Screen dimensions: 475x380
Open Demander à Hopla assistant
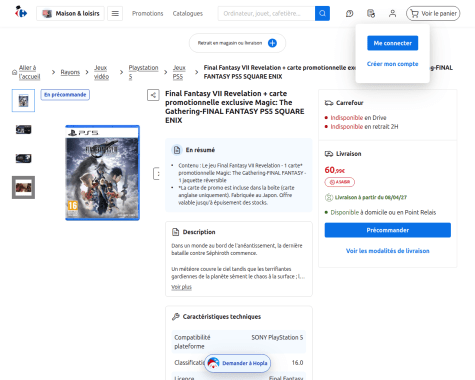pos(237,363)
